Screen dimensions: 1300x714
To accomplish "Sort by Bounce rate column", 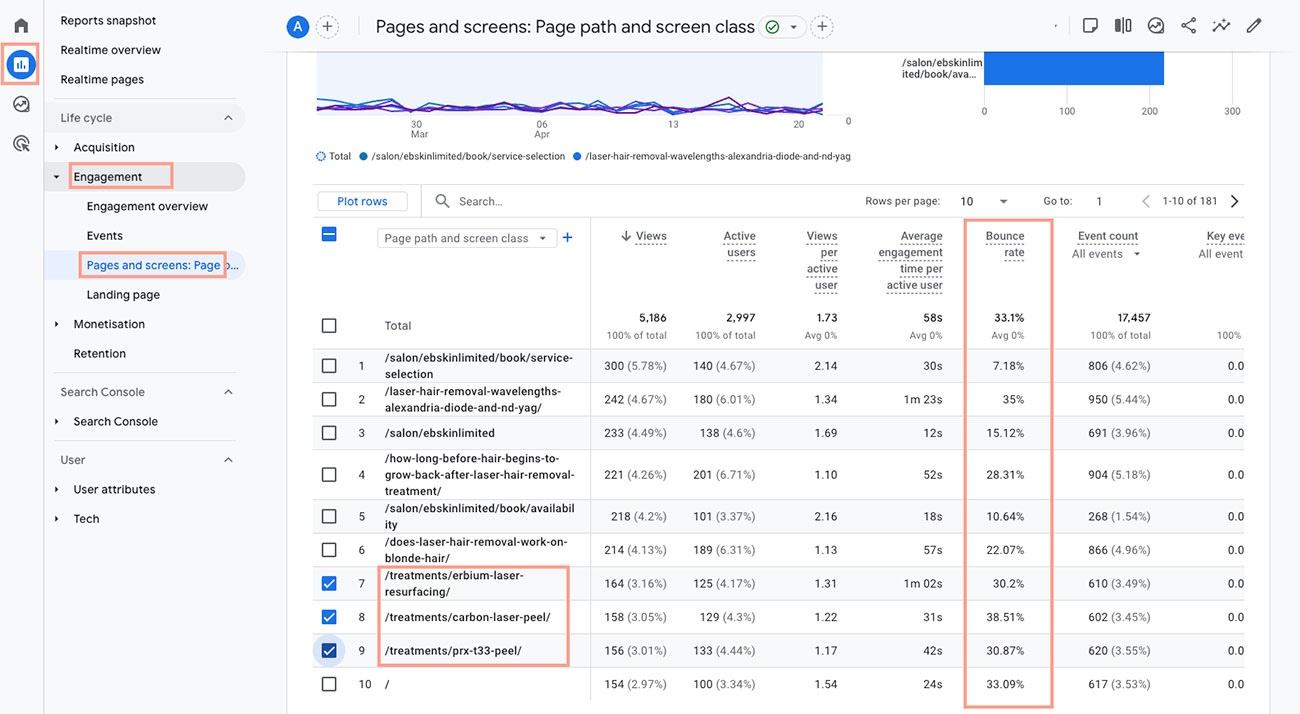I will (1005, 244).
